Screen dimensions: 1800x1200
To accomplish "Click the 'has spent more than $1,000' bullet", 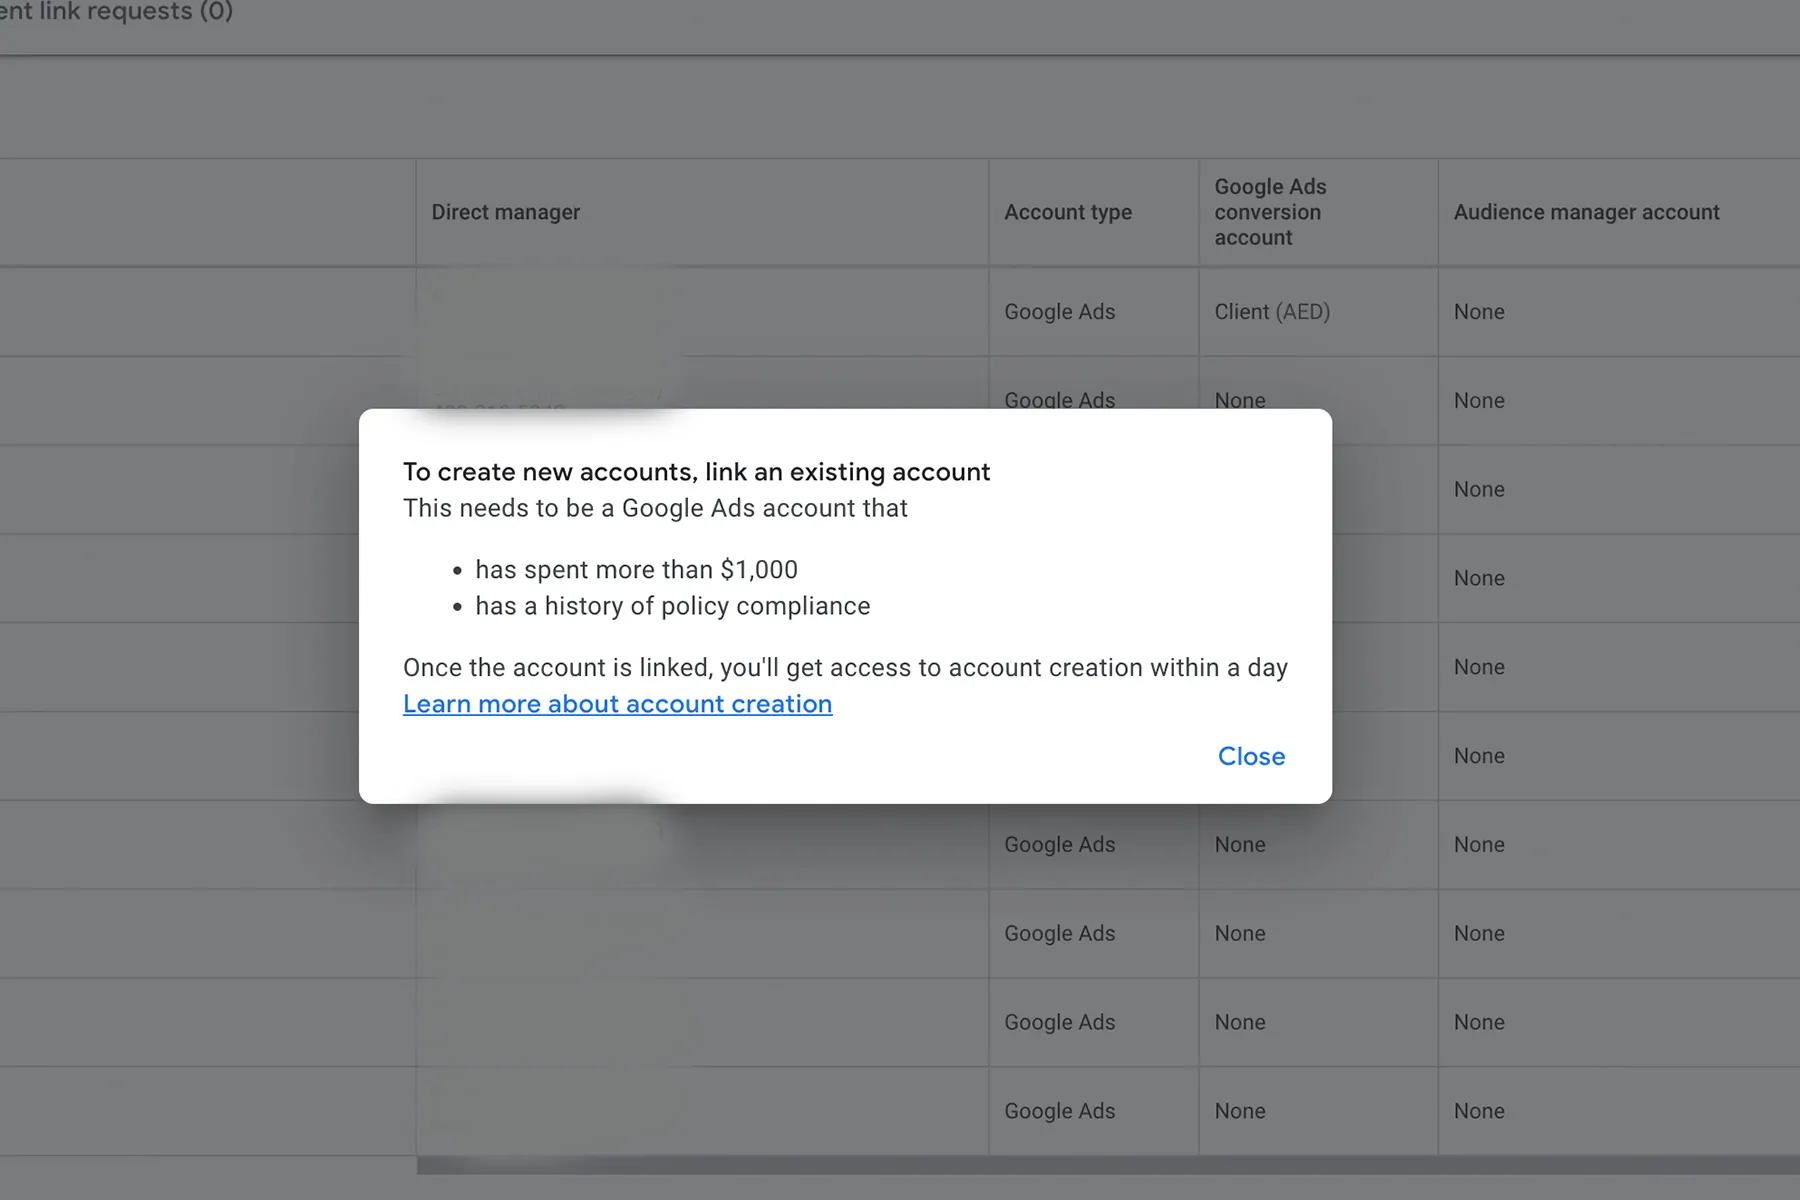I will pyautogui.click(x=636, y=570).
